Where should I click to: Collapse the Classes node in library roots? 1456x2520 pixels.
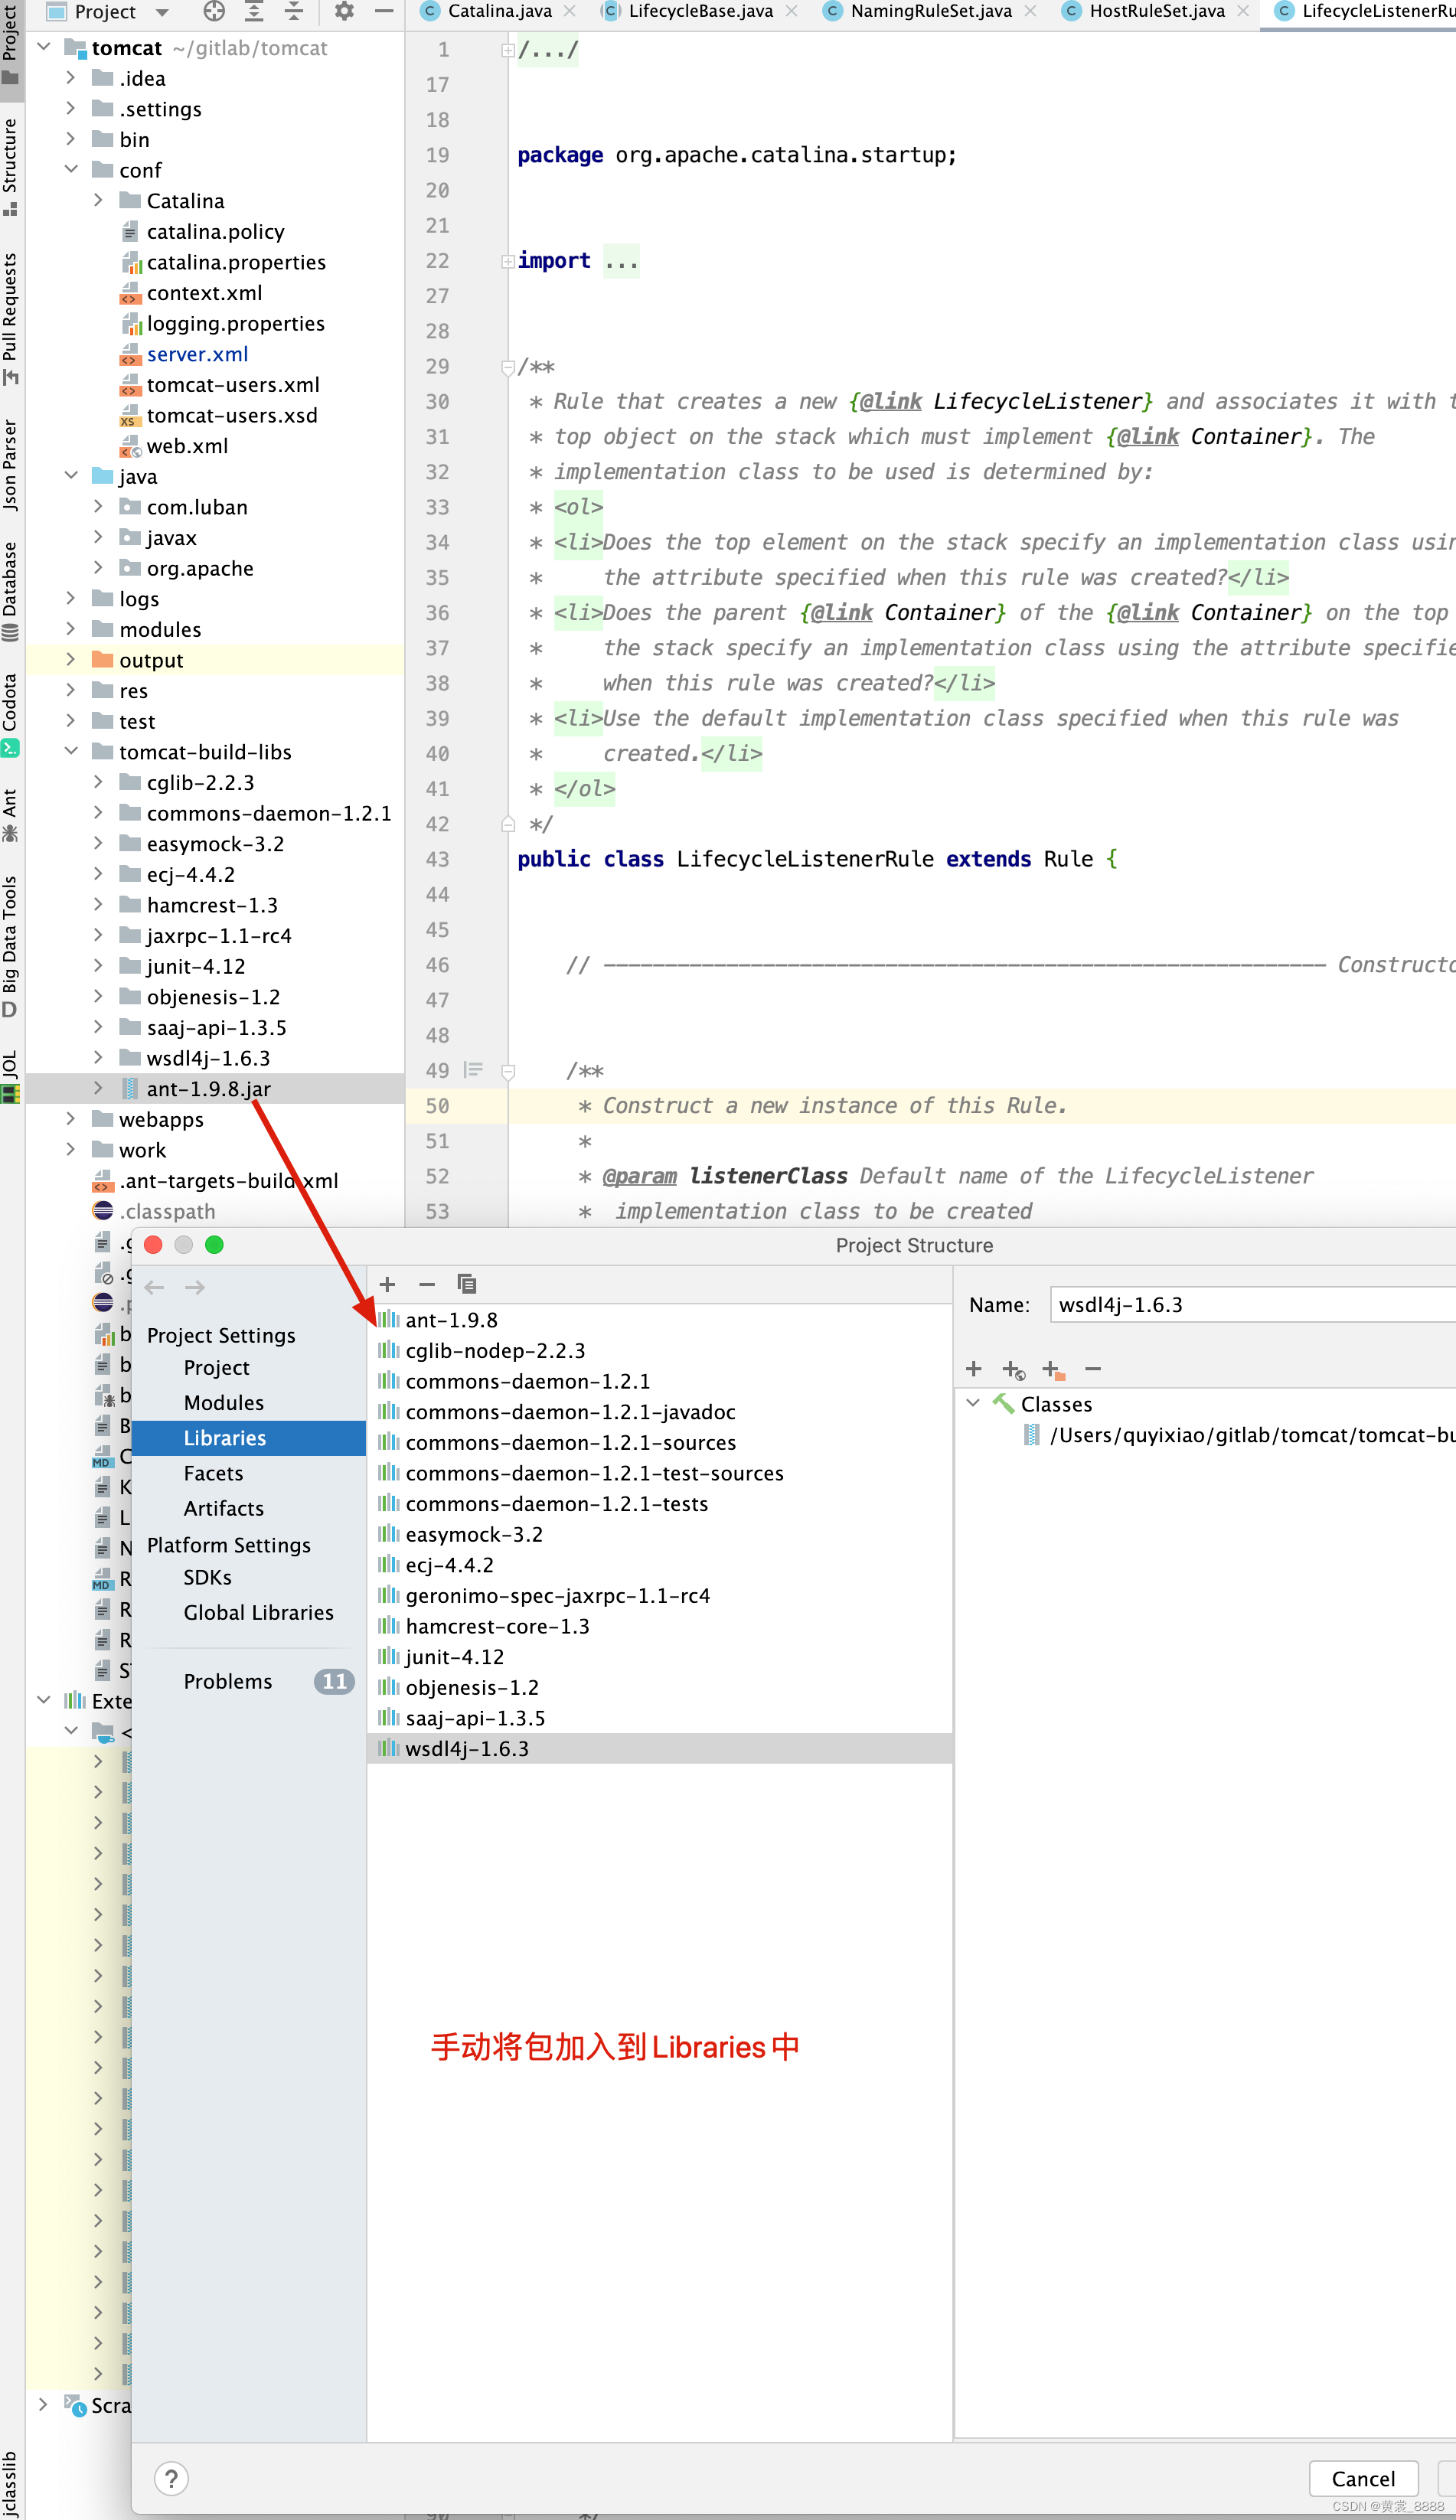click(973, 1403)
